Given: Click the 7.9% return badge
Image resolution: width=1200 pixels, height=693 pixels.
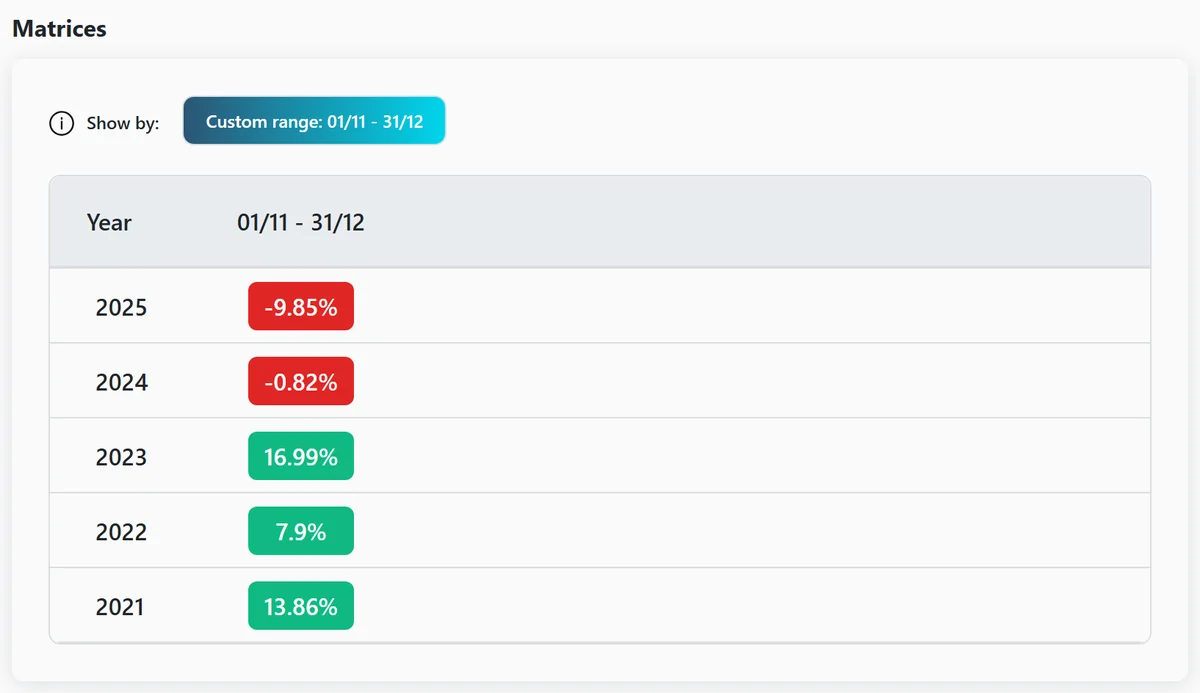Looking at the screenshot, I should pyautogui.click(x=301, y=532).
